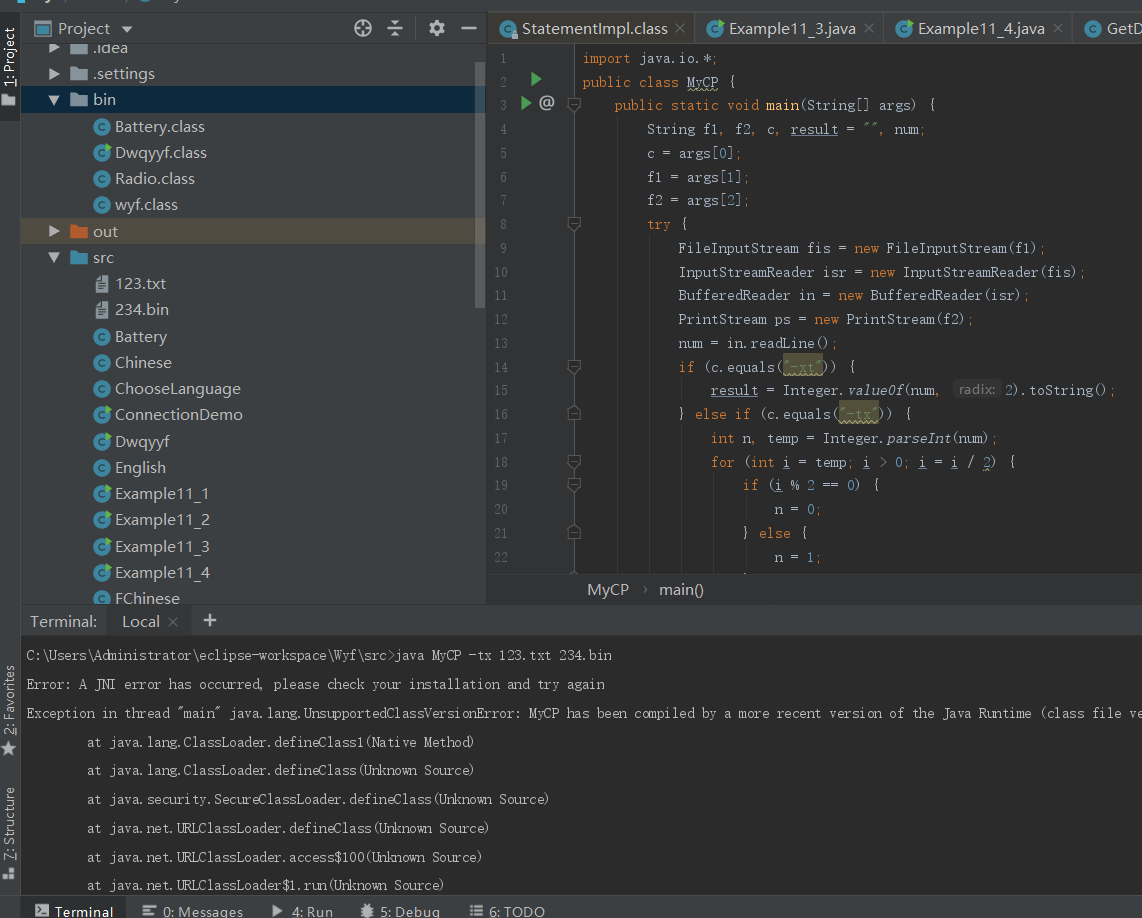Toggle 1: Project side tab
The height and width of the screenshot is (918, 1142).
pos(9,66)
